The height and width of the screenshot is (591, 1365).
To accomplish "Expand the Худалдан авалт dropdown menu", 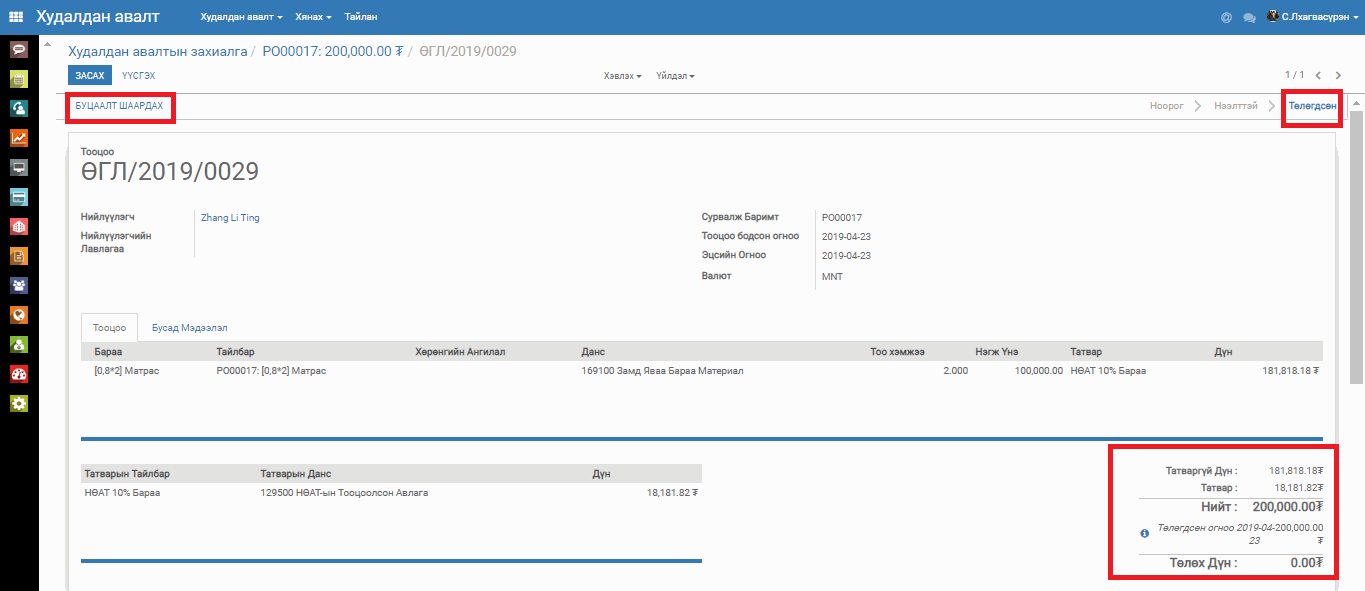I will coord(241,17).
